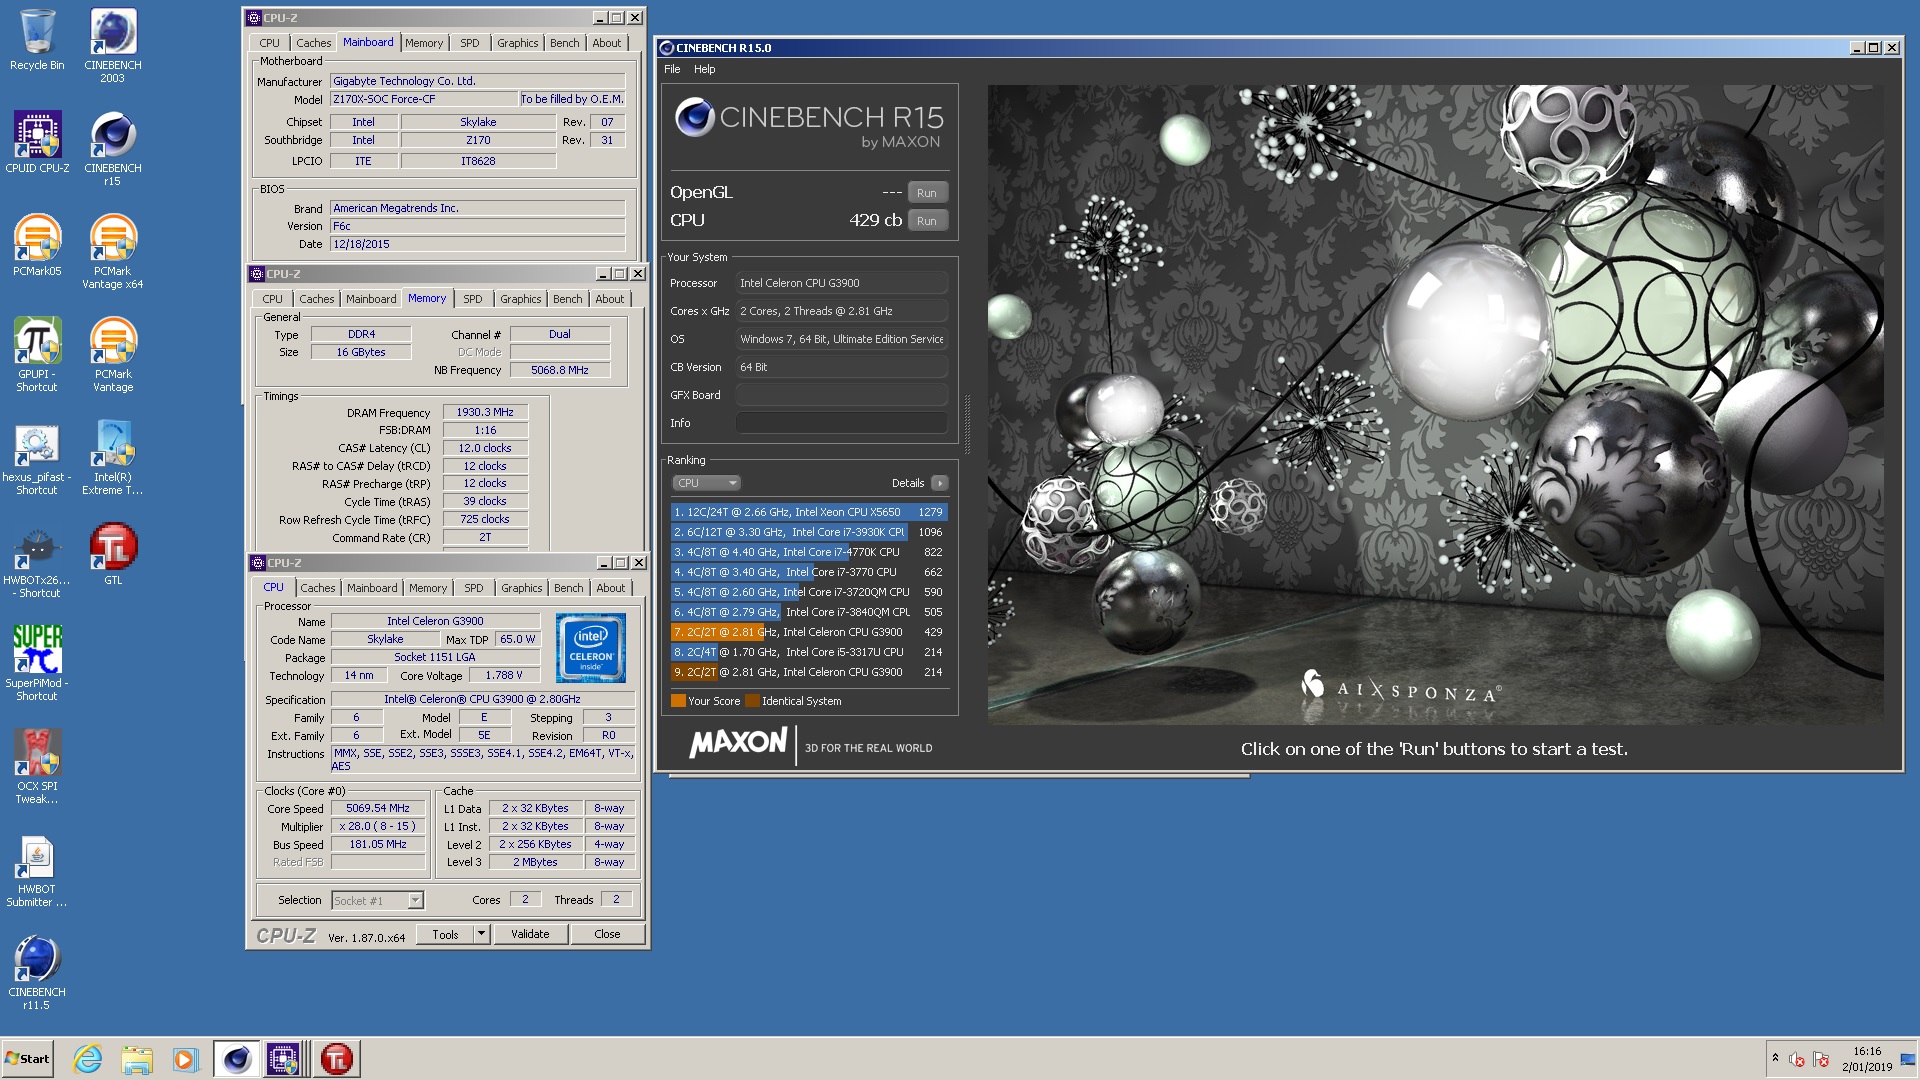Open Memory tab in bottom CPU-Z window
This screenshot has width=1920, height=1080.
pos(428,588)
